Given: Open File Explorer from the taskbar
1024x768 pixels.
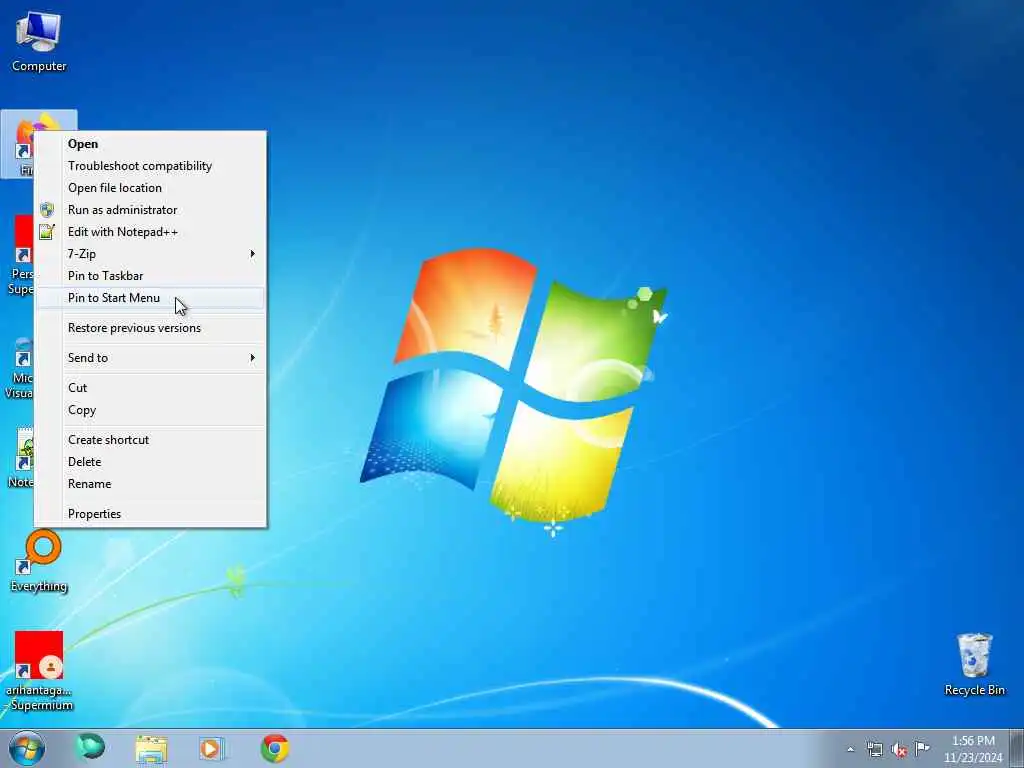Looking at the screenshot, I should (152, 748).
